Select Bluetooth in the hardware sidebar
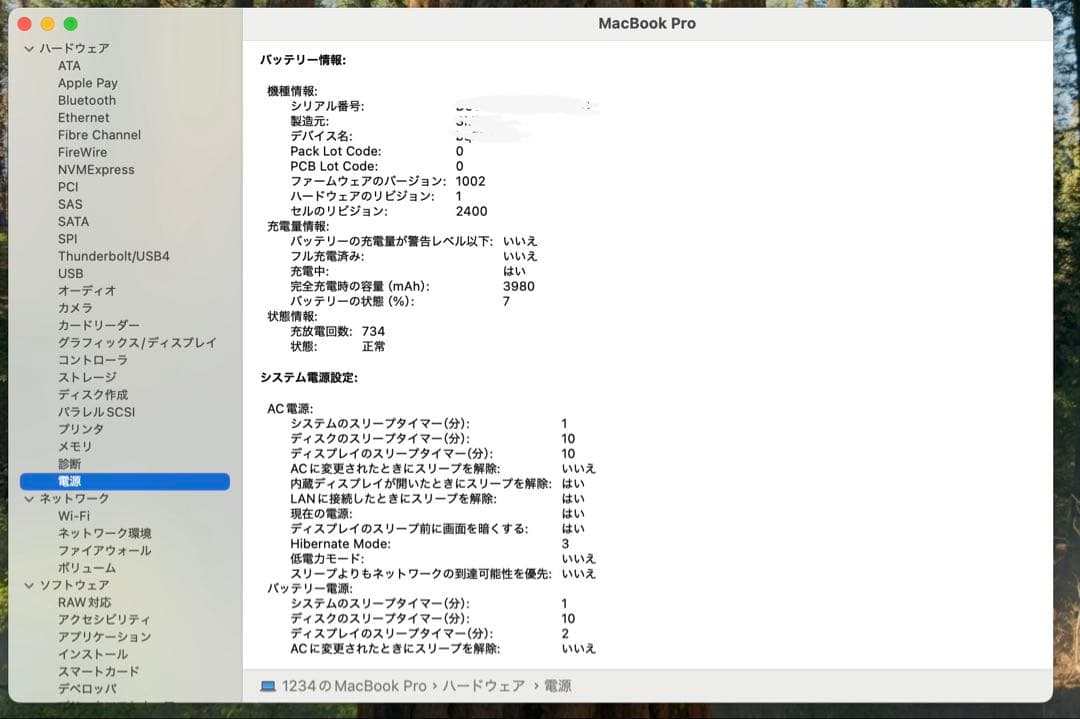The image size is (1080, 719). (x=86, y=100)
